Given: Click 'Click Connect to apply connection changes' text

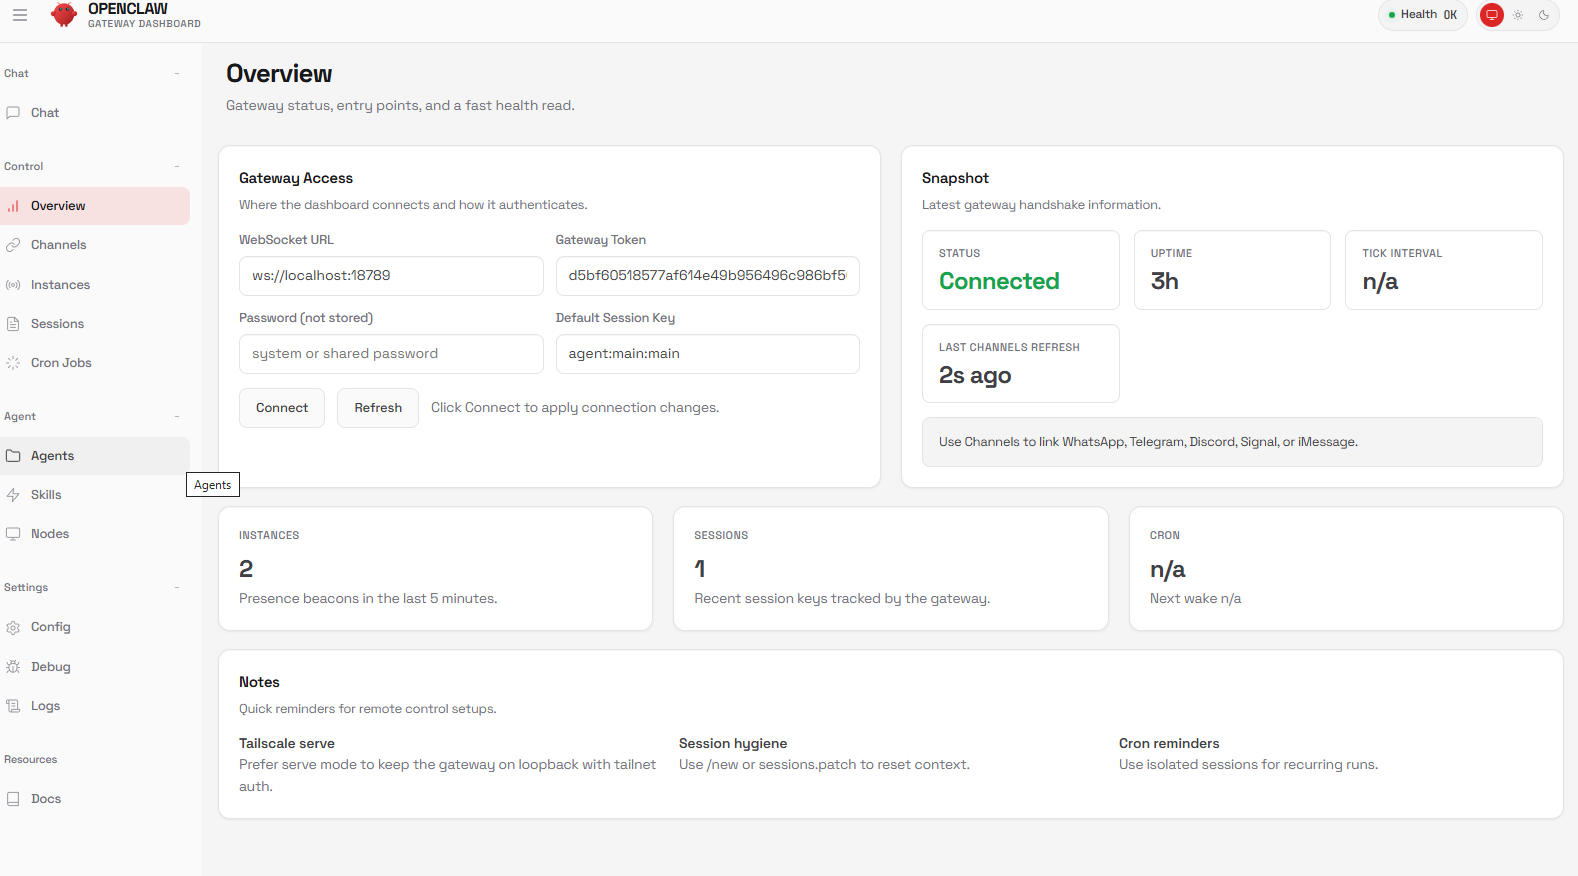Looking at the screenshot, I should tap(575, 408).
